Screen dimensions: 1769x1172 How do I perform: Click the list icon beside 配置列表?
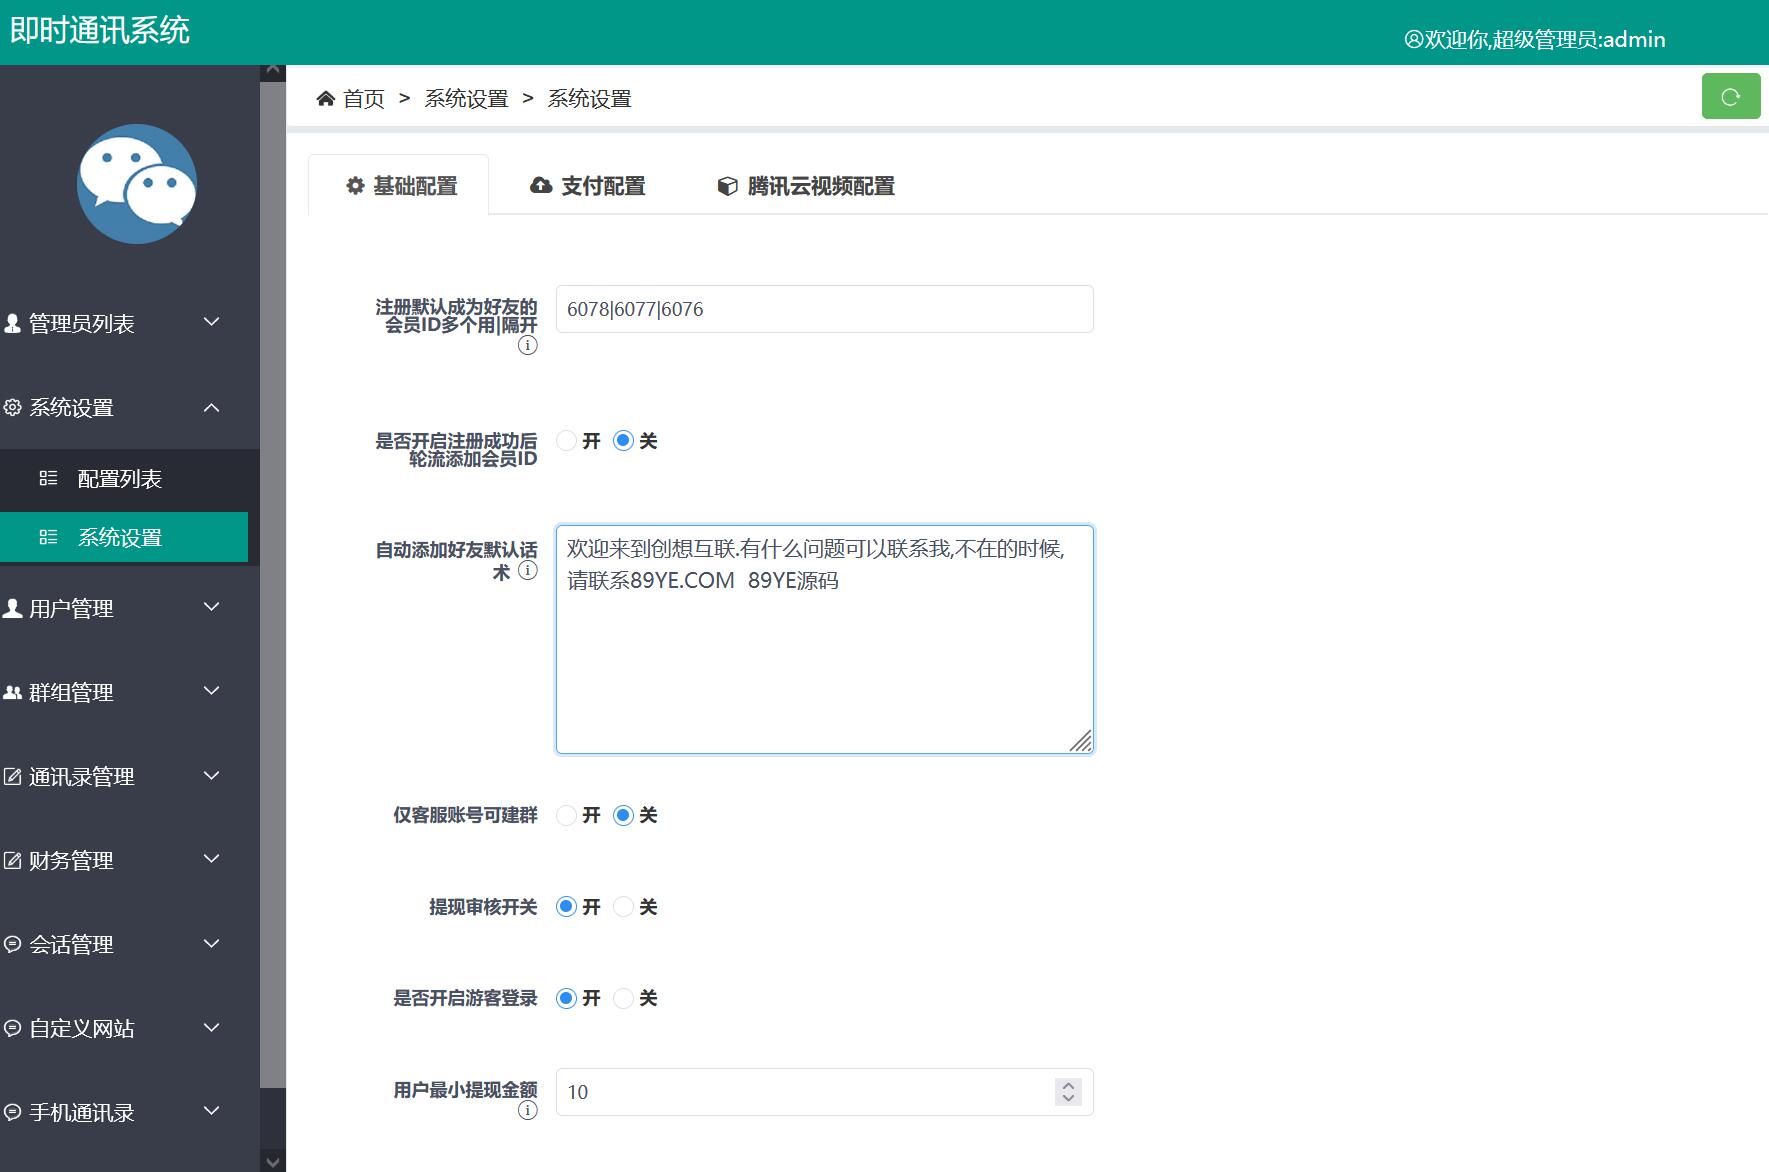point(48,478)
